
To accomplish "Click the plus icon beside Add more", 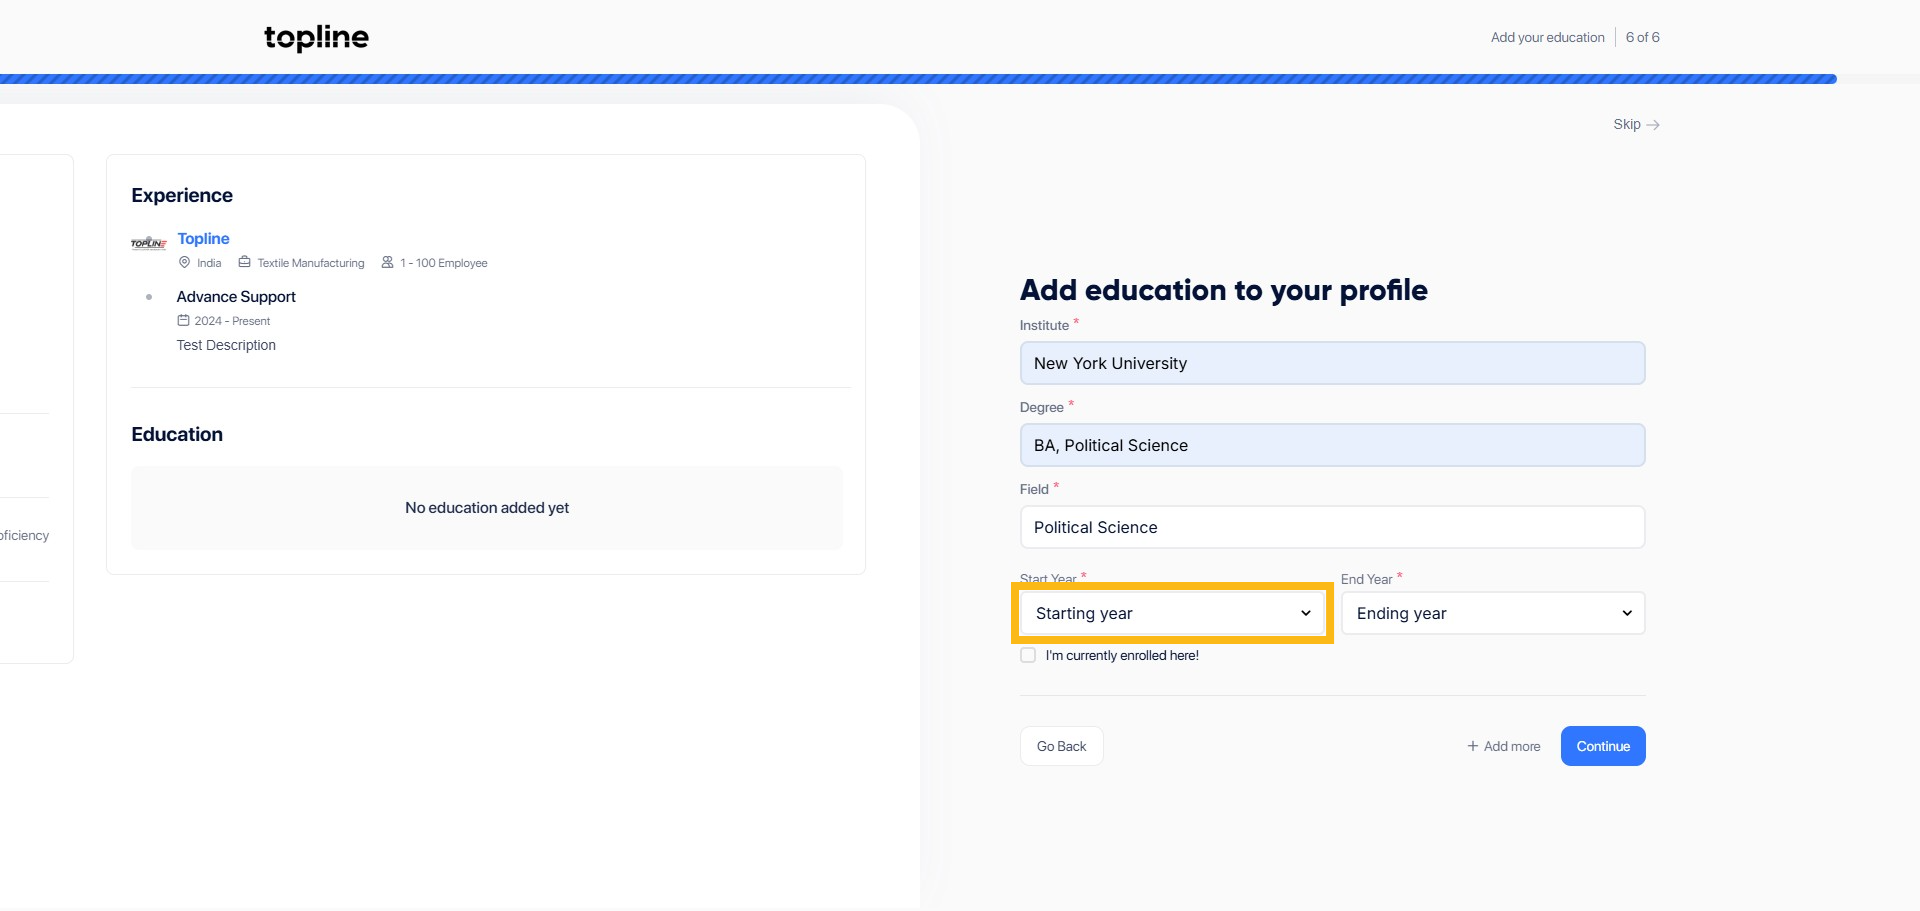I will [x=1472, y=746].
